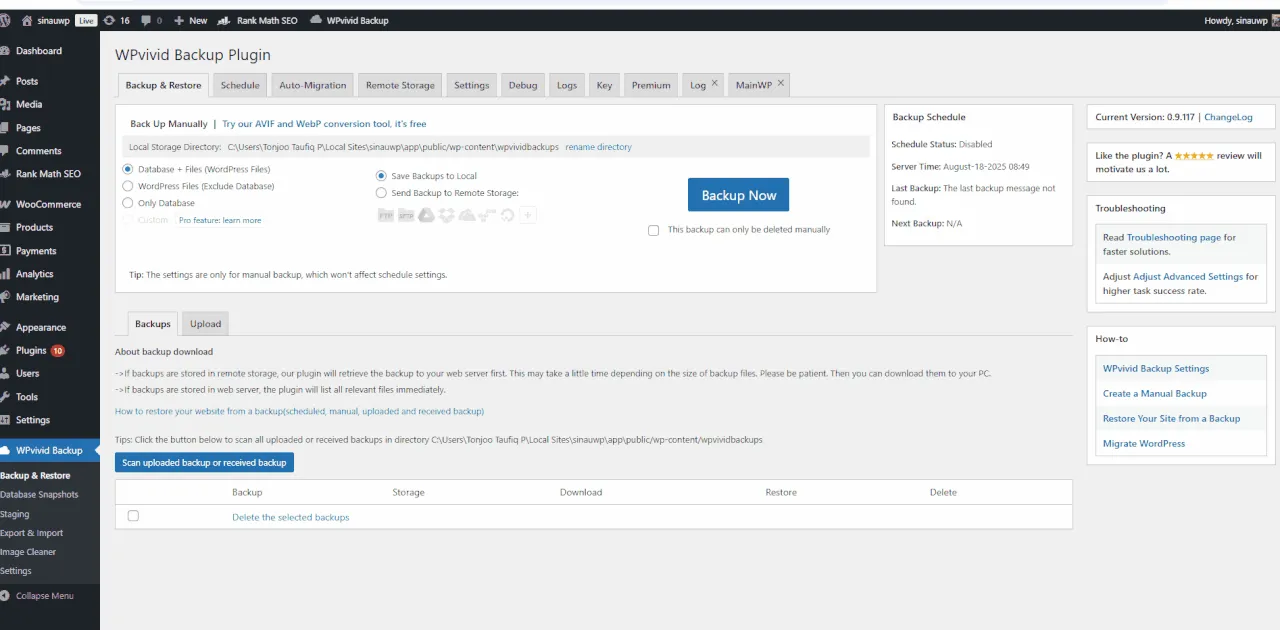Click the Backup Now button

[738, 195]
